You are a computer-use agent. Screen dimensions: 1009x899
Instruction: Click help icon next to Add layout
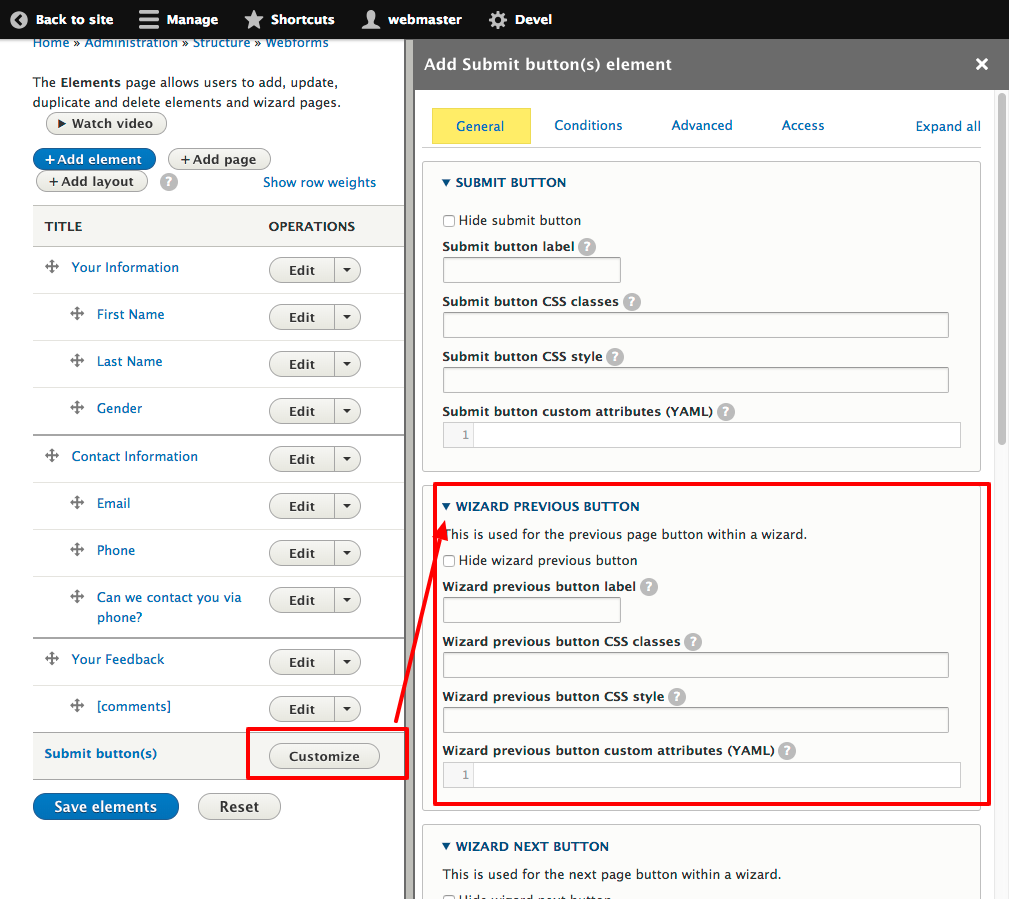pos(169,182)
